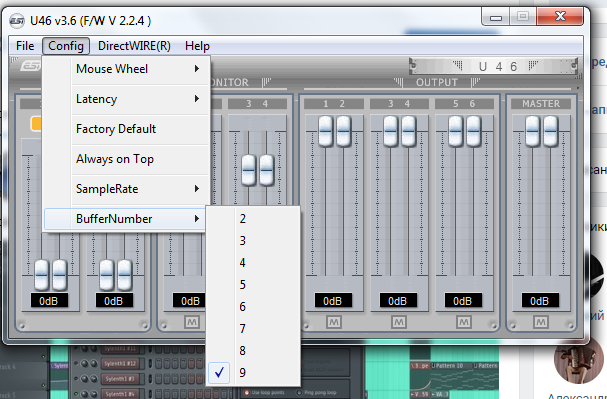Click right fader of Output 3 4
Image resolution: width=607 pixels, height=399 pixels.
tap(408, 132)
